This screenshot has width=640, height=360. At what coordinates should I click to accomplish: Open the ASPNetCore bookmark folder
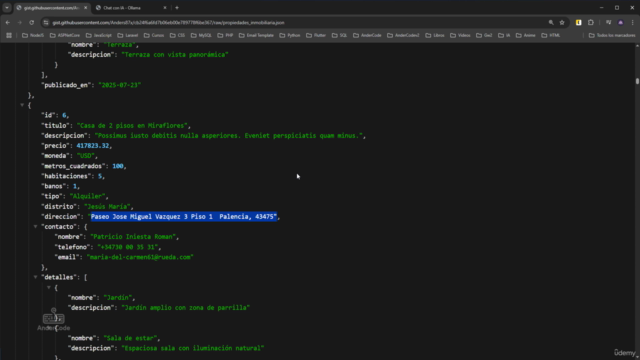(65, 36)
